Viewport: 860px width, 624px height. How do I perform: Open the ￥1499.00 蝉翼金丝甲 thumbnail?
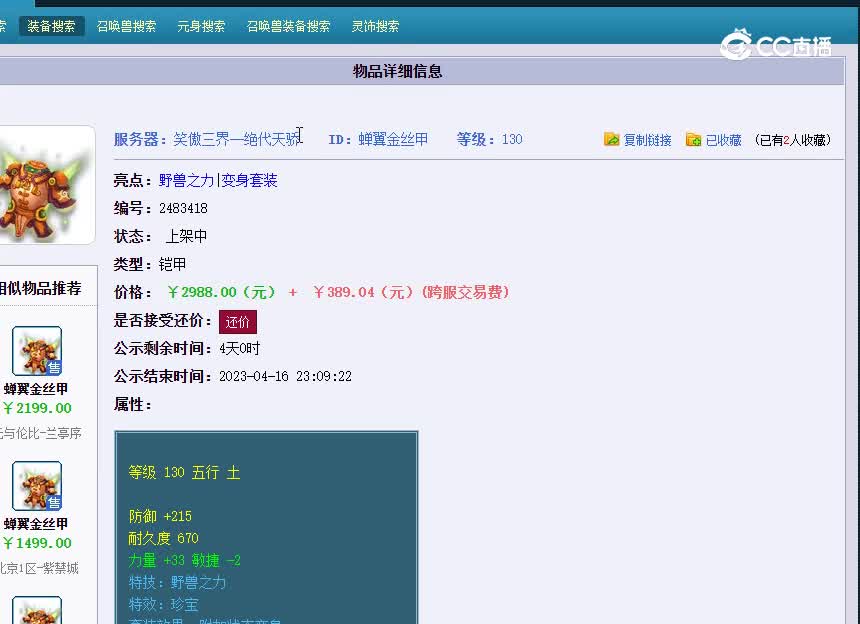click(x=37, y=486)
